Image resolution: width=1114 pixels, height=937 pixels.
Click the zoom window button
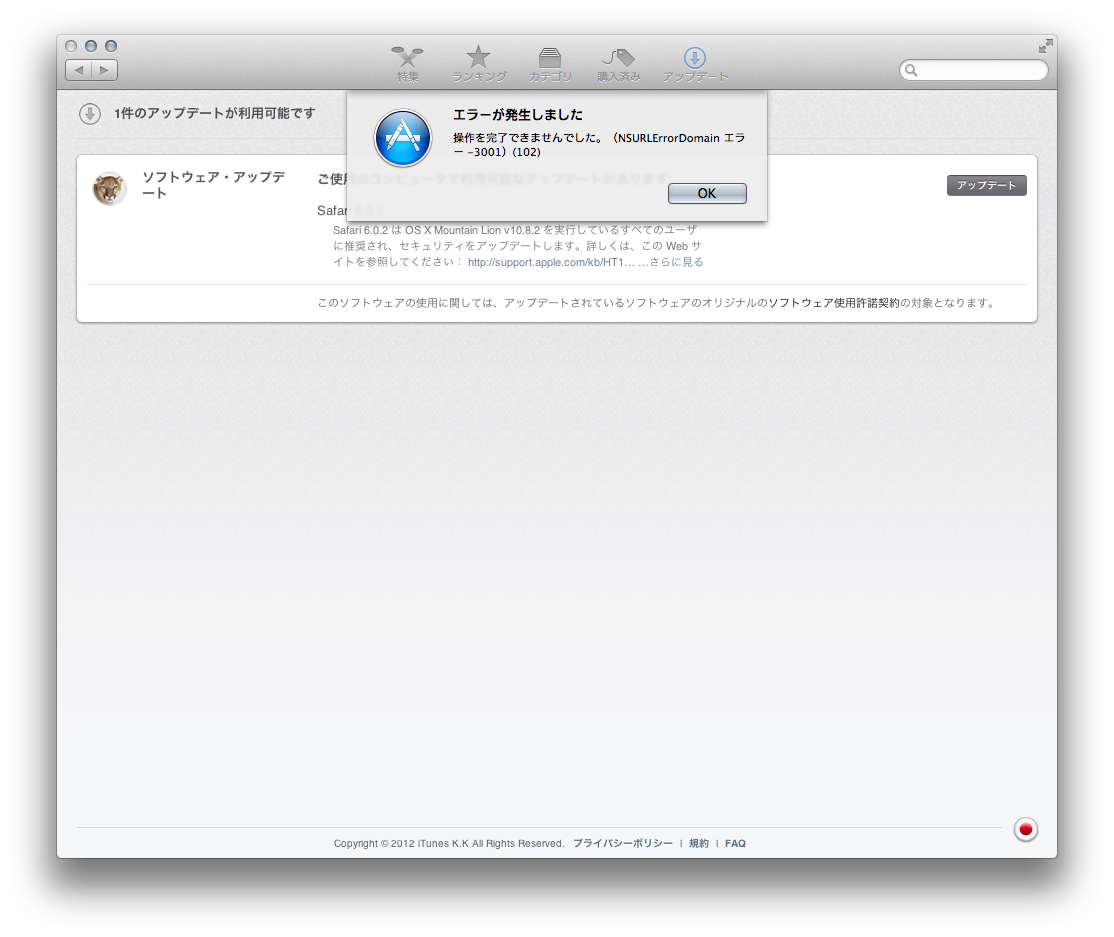pyautogui.click(x=111, y=46)
